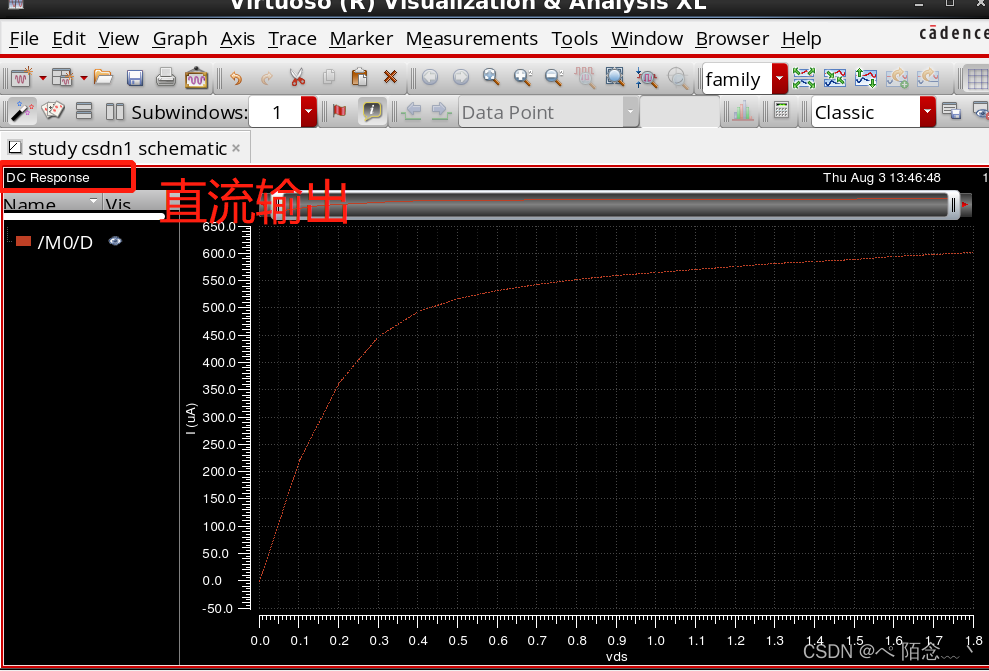Open the Measurements menu
Image resolution: width=989 pixels, height=671 pixels.
point(472,38)
